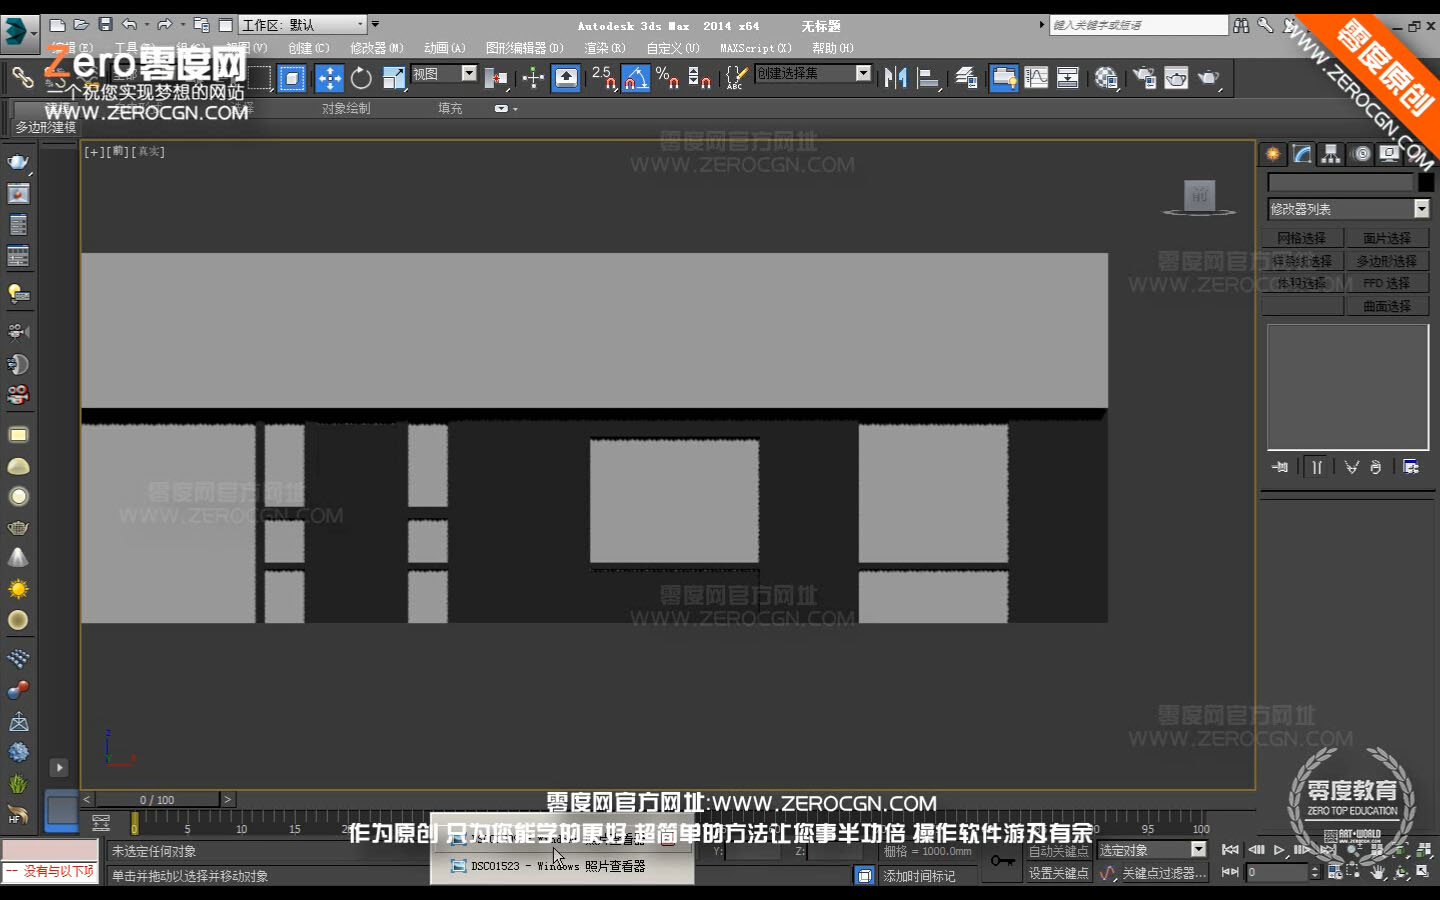
Task: Toggle the Isolate Selection button in status bar
Action: pos(865,876)
